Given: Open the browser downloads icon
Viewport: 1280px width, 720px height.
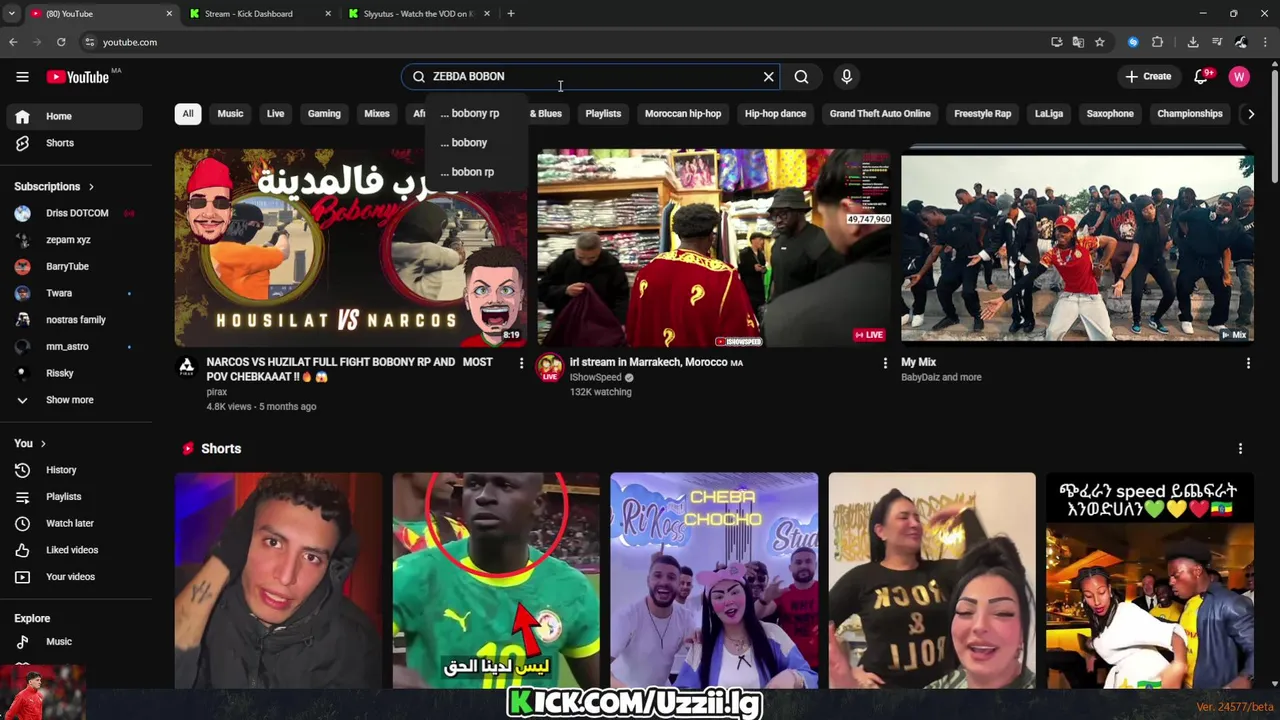Looking at the screenshot, I should [1193, 42].
